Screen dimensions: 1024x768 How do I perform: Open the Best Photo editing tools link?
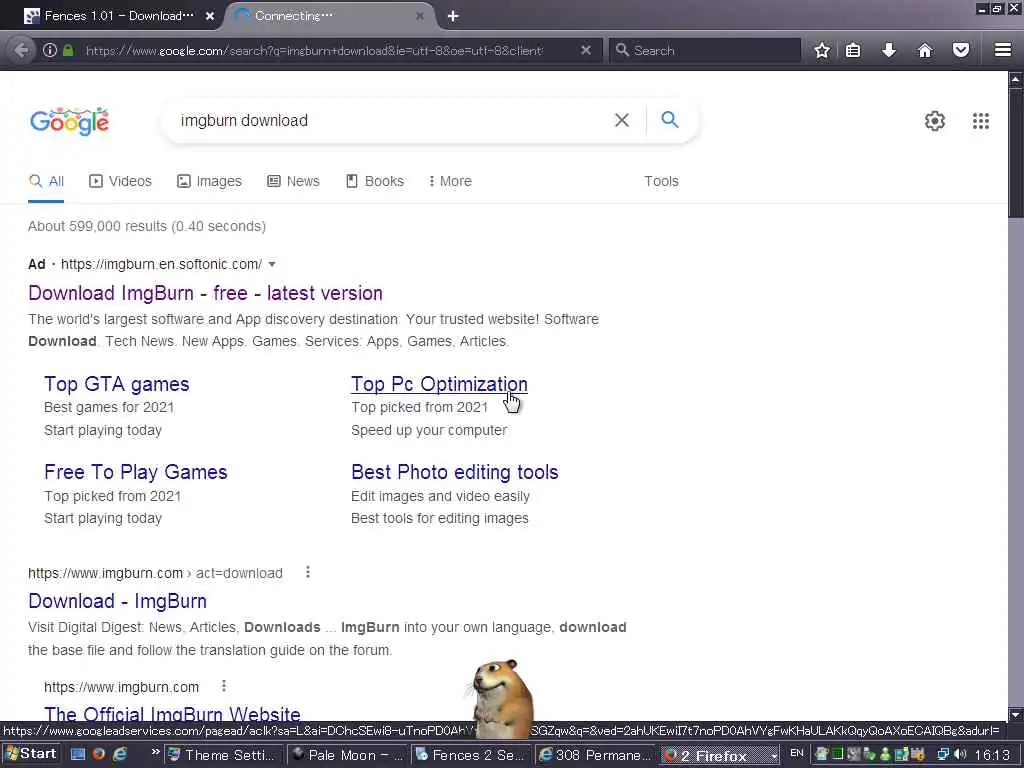pos(455,472)
